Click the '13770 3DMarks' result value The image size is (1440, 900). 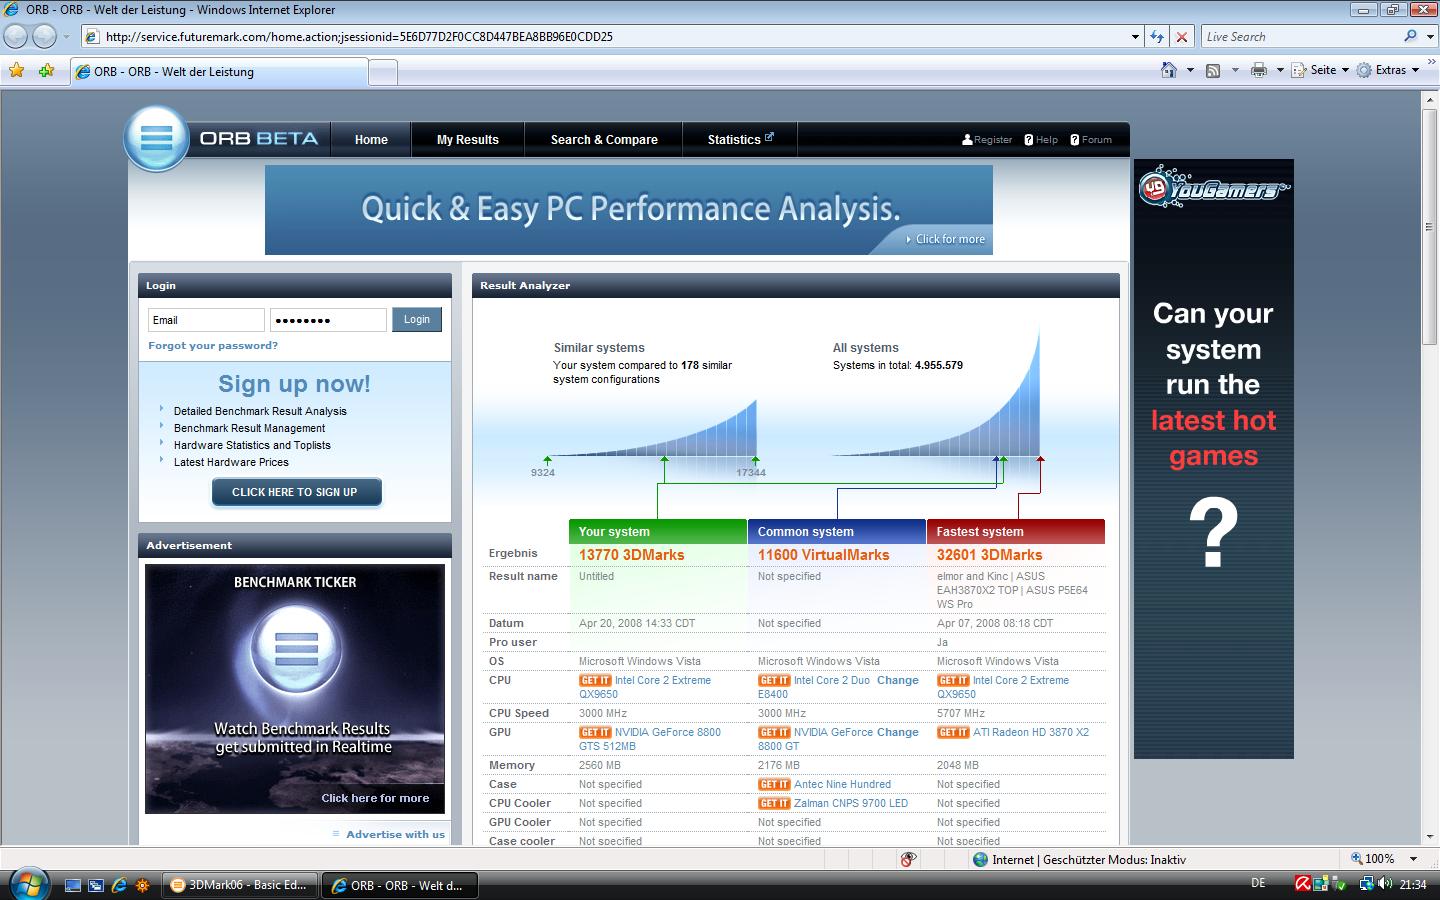pyautogui.click(x=632, y=555)
